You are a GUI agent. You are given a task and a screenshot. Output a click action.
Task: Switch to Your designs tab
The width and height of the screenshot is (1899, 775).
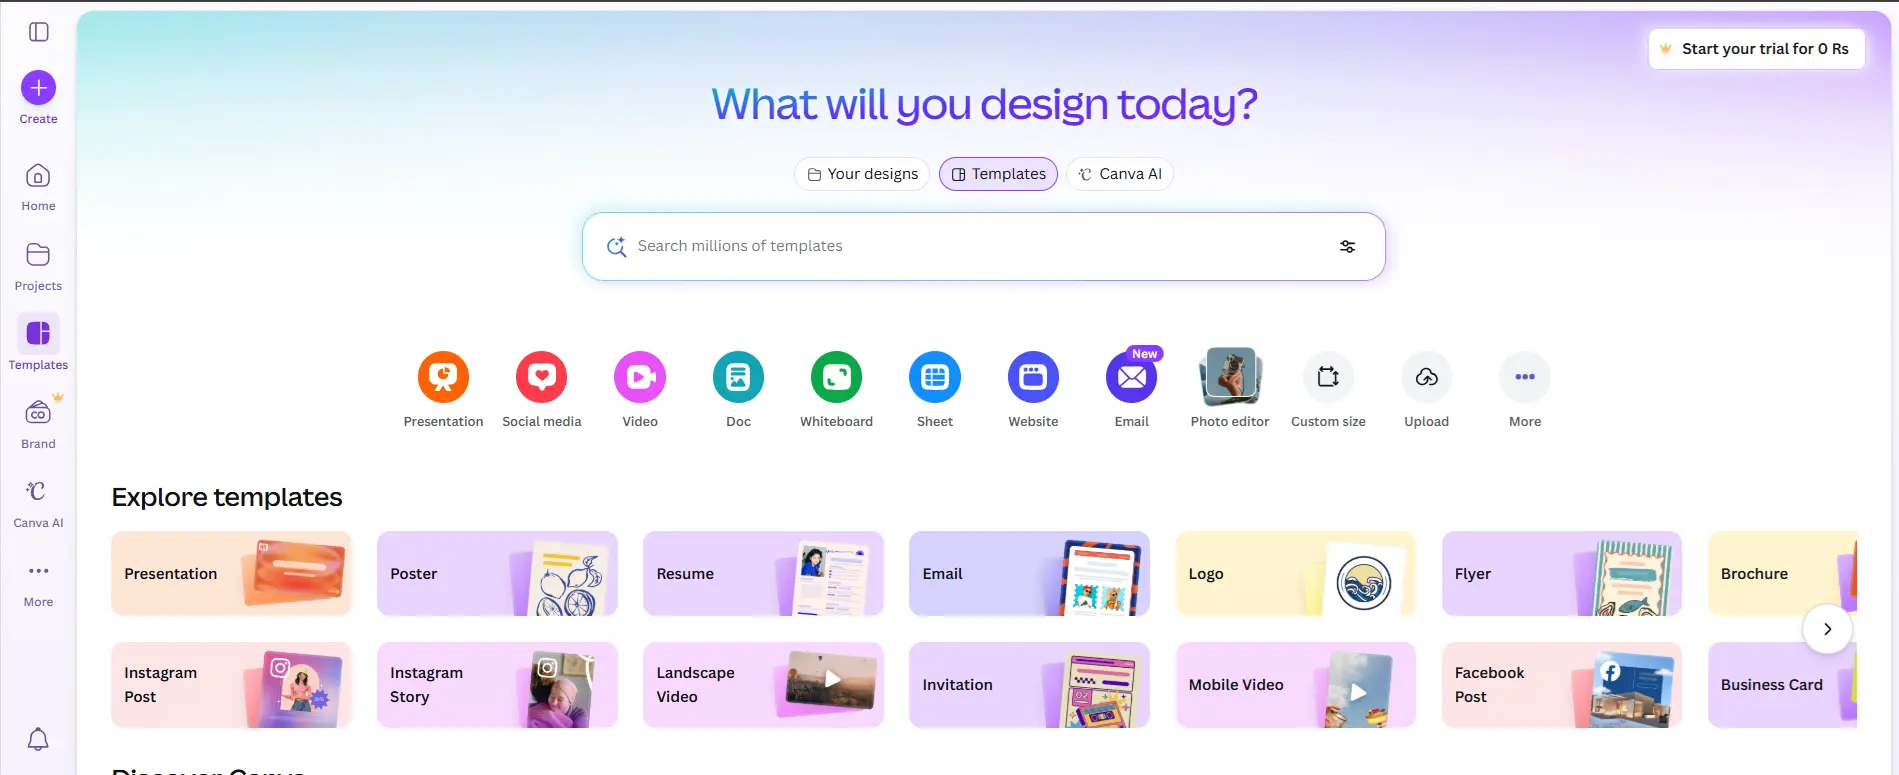862,174
